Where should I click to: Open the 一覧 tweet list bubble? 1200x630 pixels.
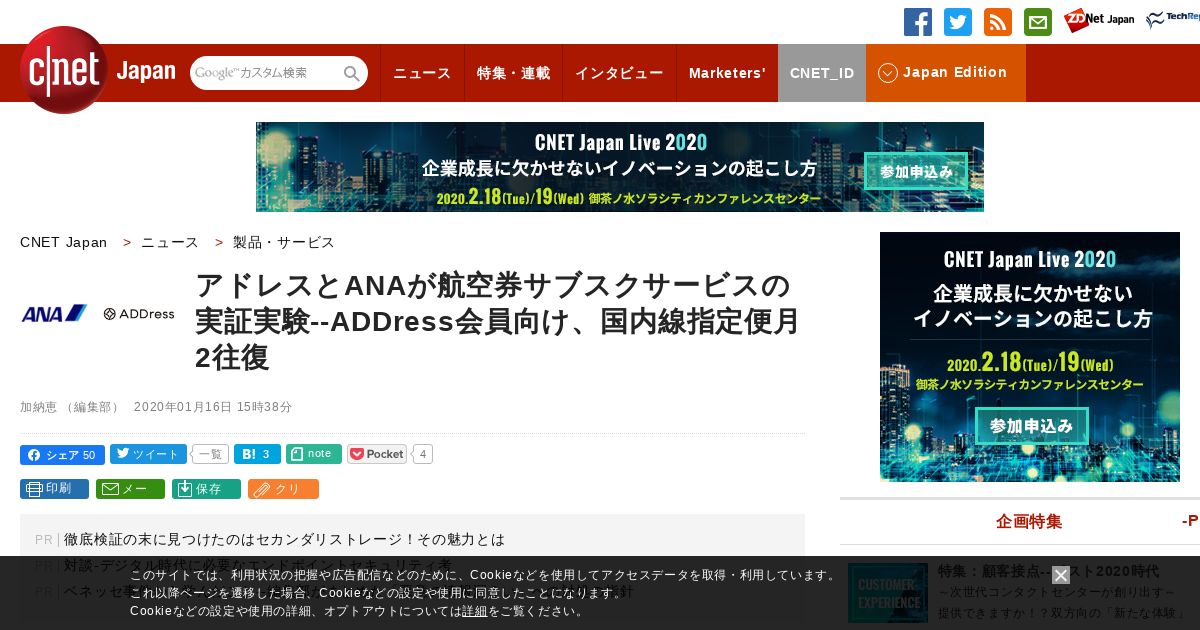pos(210,454)
